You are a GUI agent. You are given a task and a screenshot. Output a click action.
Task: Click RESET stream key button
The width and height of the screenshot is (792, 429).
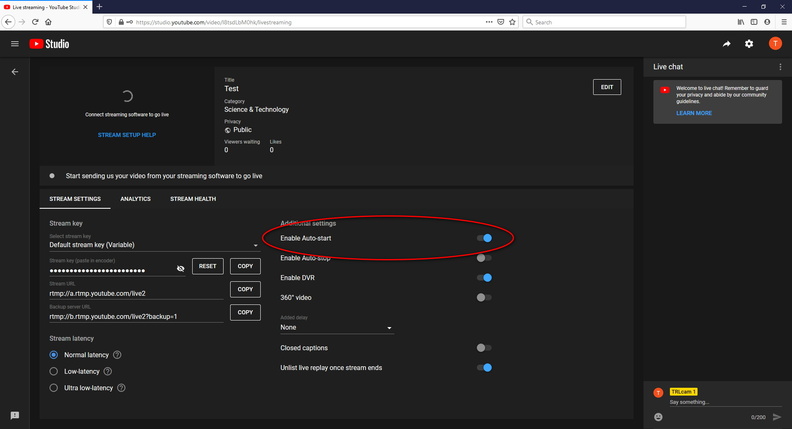click(x=208, y=266)
